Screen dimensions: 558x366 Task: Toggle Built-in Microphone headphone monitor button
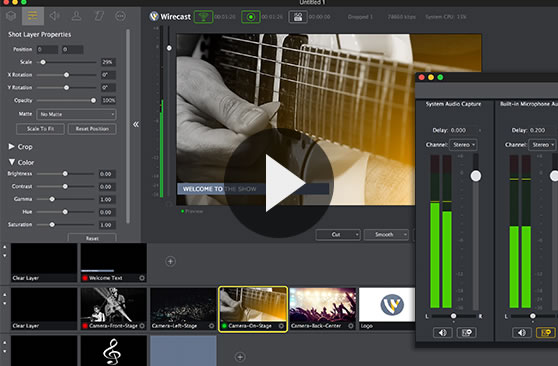(546, 333)
